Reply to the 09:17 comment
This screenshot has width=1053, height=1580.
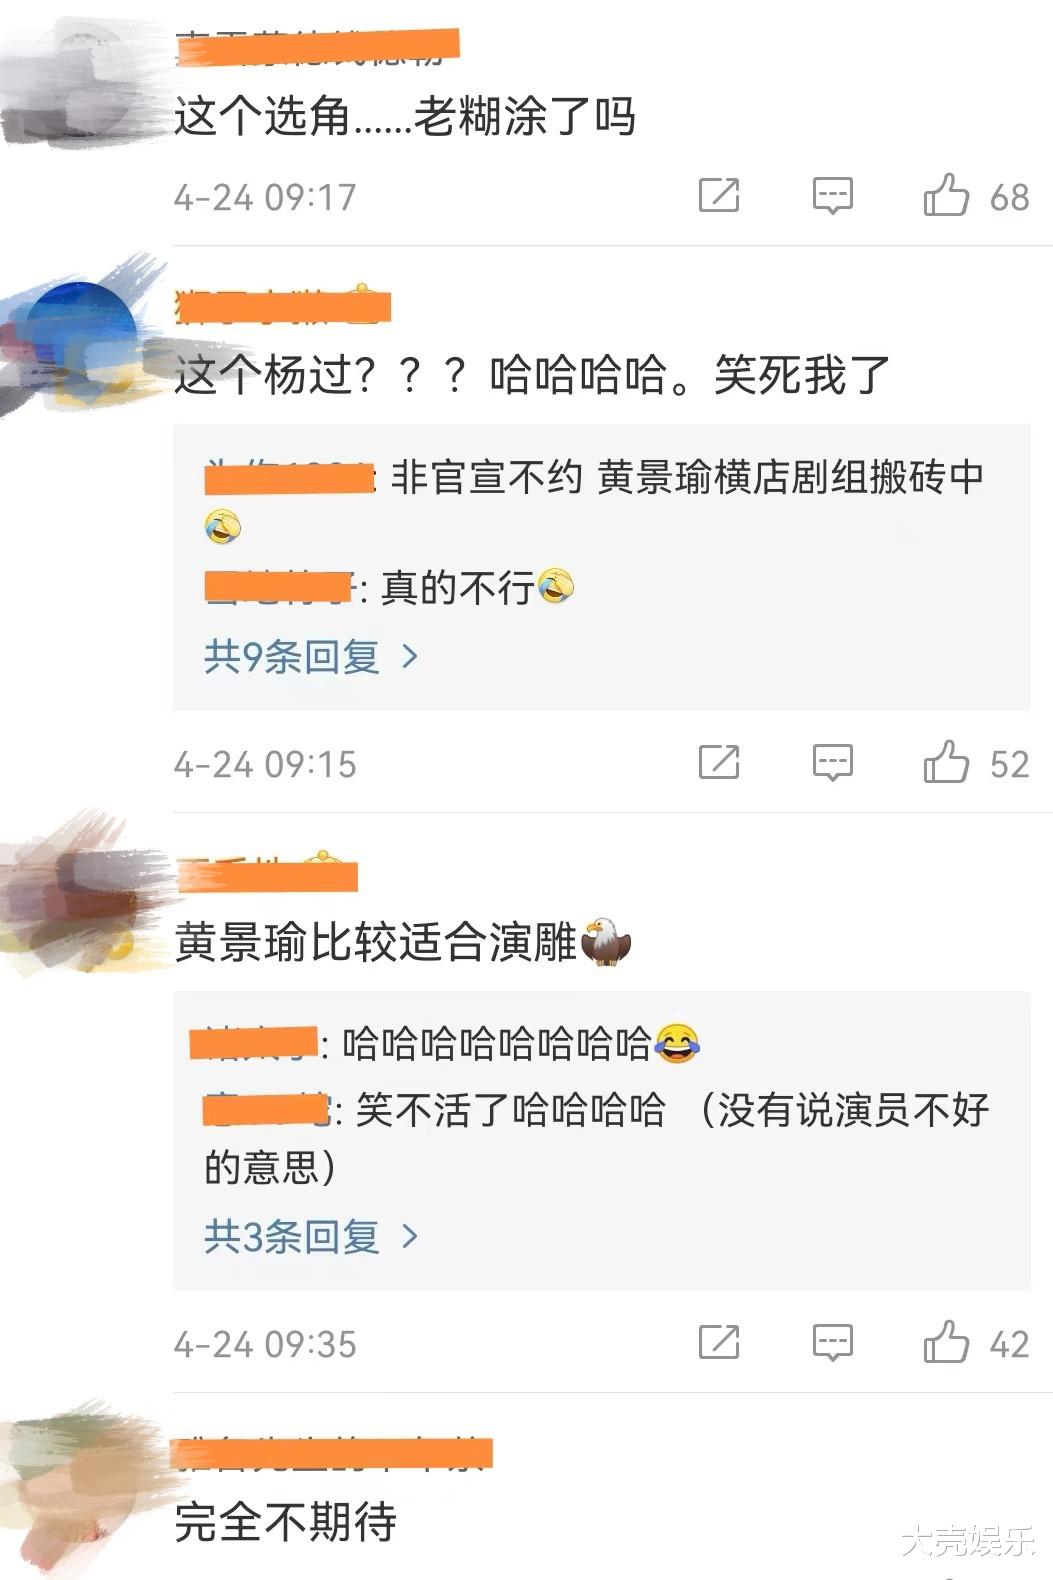click(x=832, y=196)
